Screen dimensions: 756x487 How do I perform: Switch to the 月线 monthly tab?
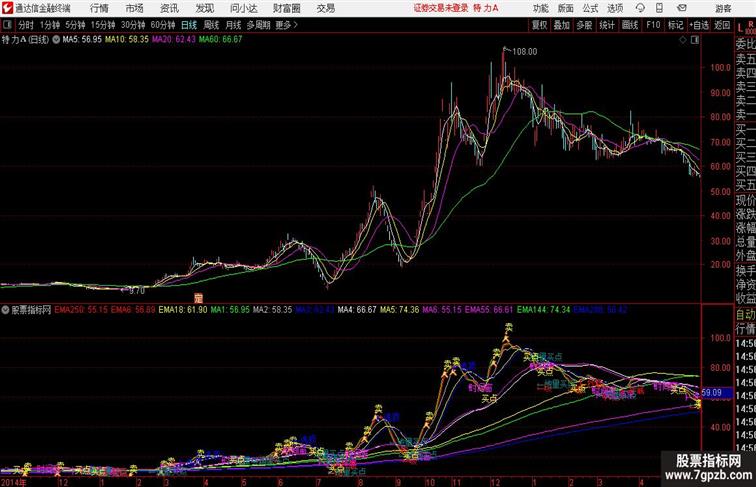pos(233,25)
